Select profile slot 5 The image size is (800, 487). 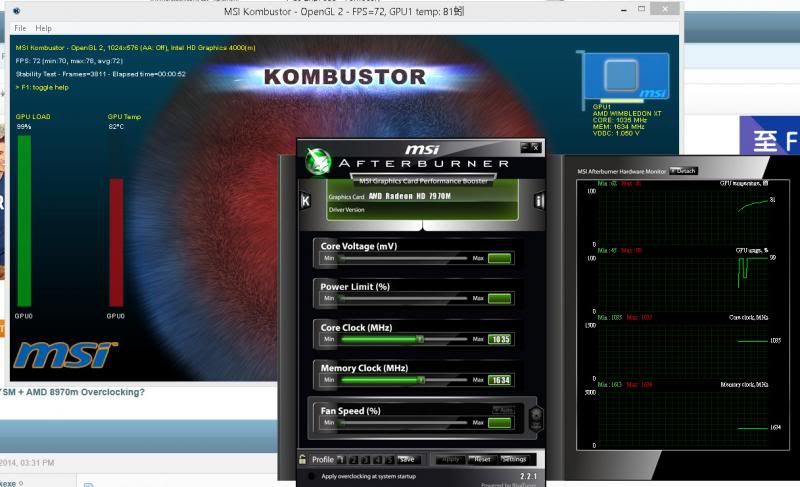(389, 460)
